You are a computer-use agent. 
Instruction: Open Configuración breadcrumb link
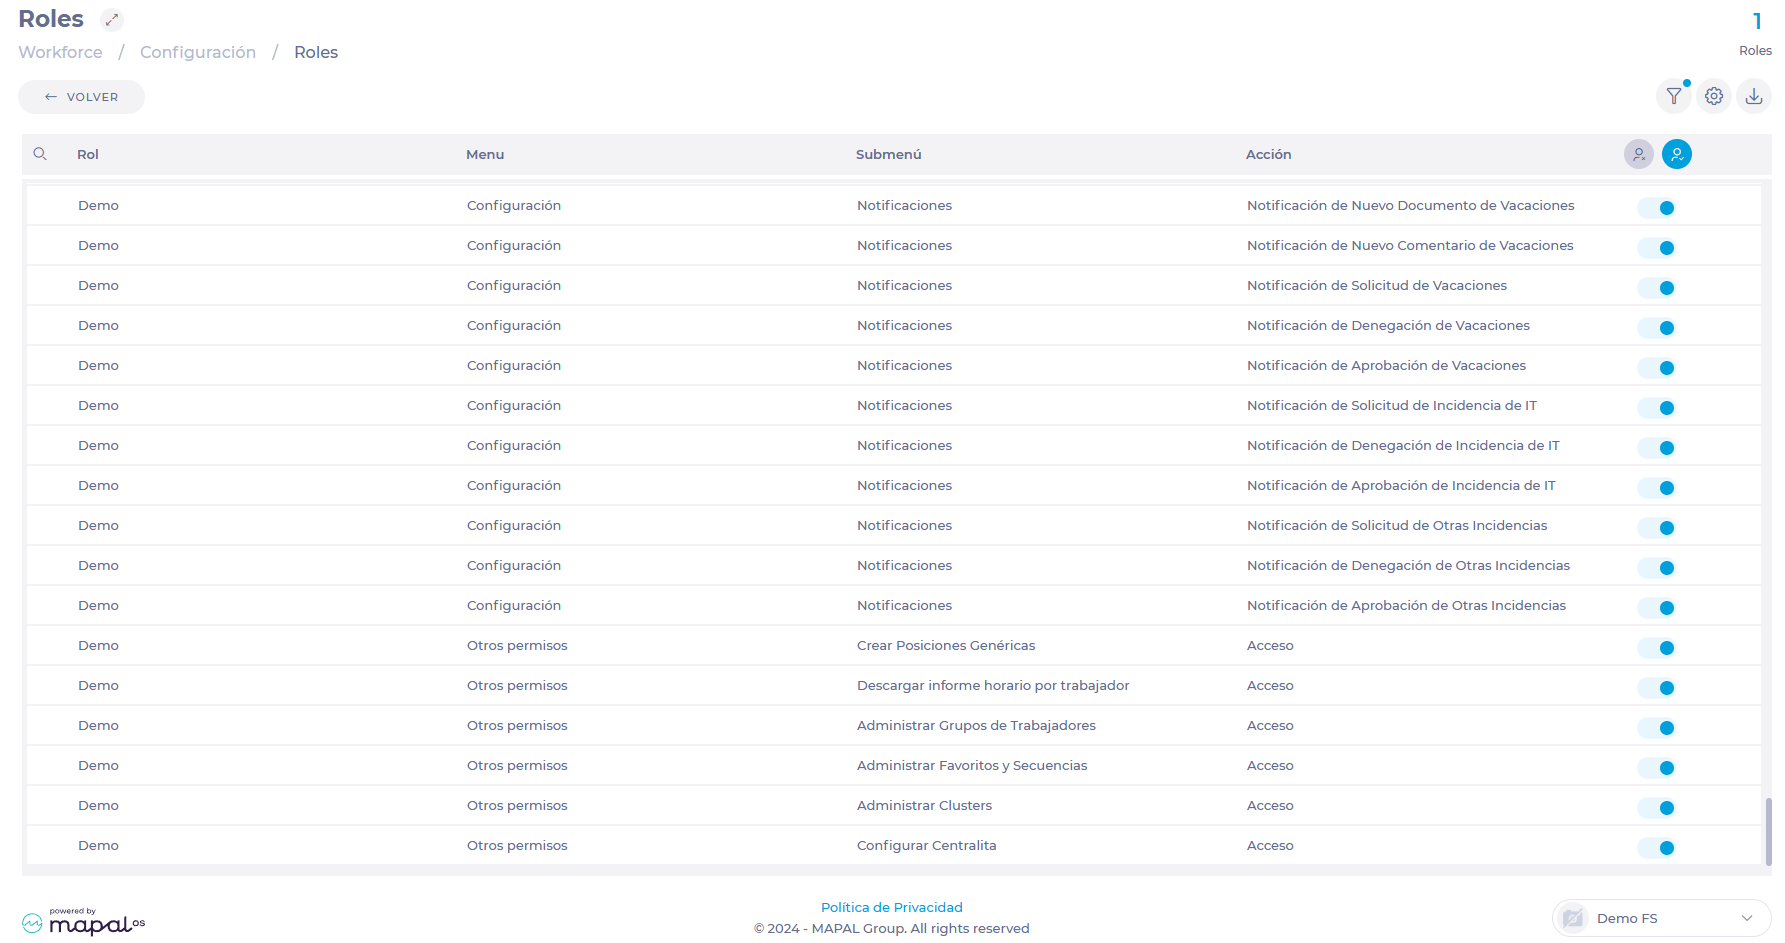tap(198, 52)
